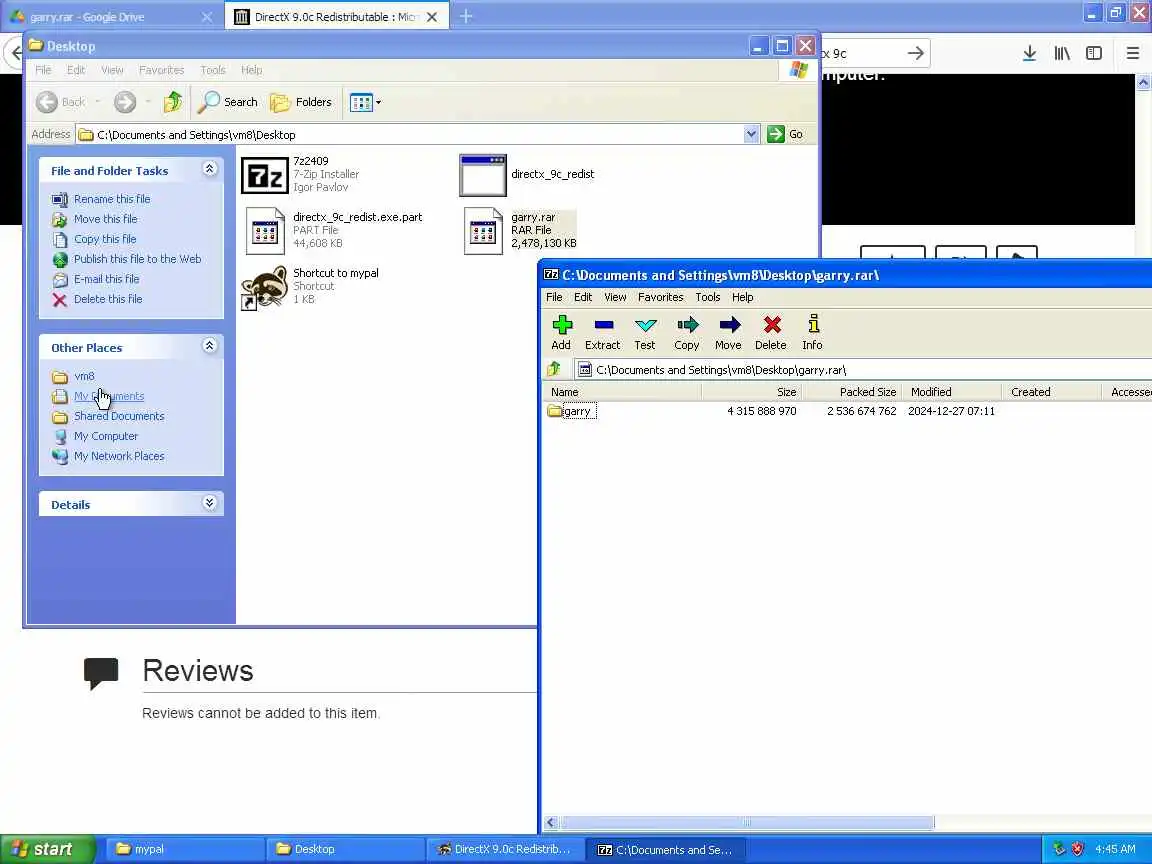Sort 7-Zip list by Packed Size column

click(x=852, y=392)
